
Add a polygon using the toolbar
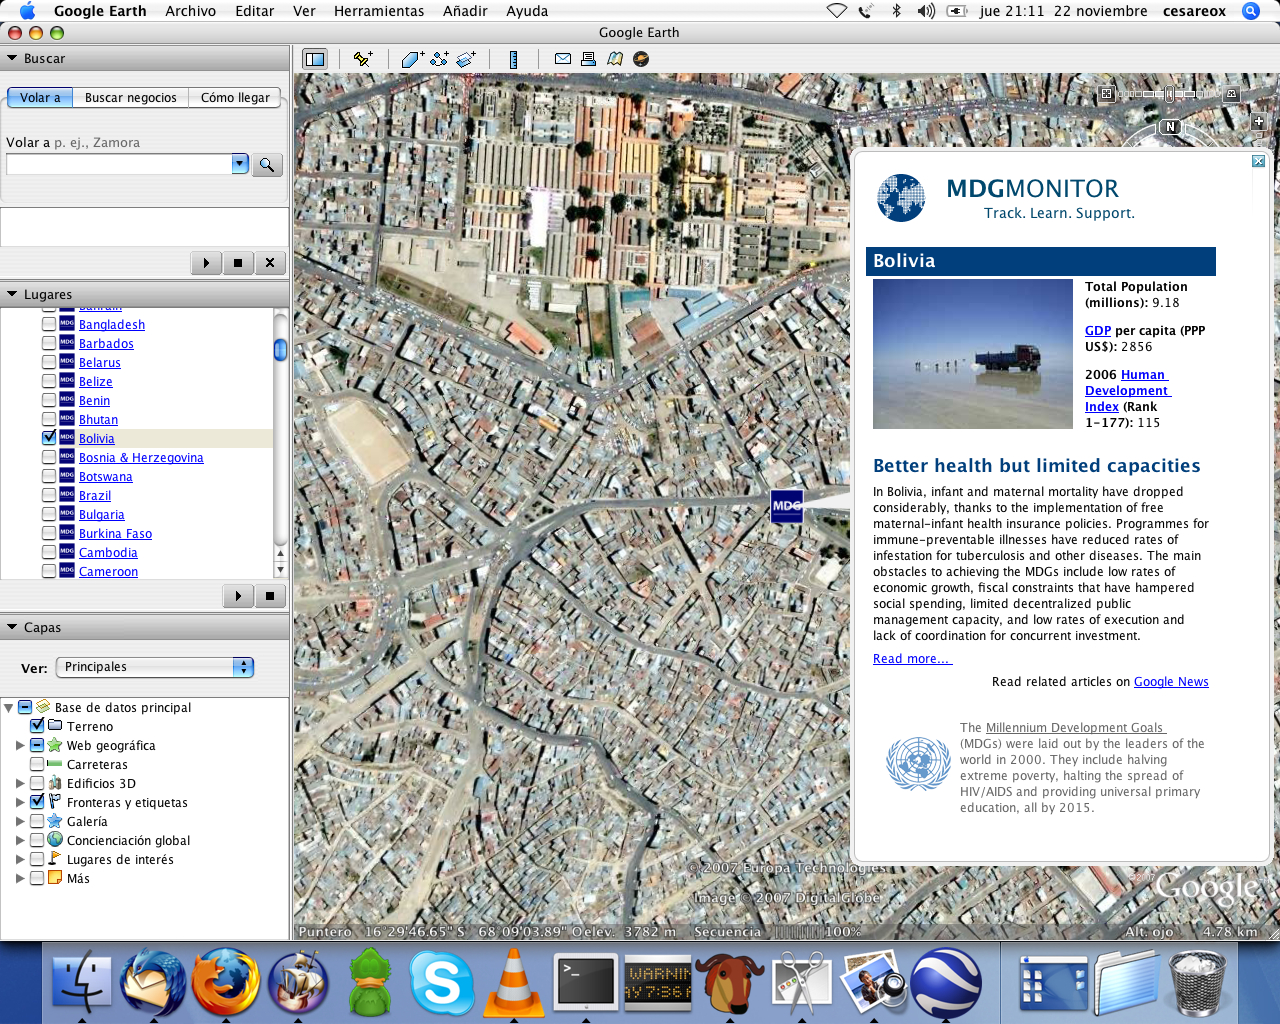(412, 59)
